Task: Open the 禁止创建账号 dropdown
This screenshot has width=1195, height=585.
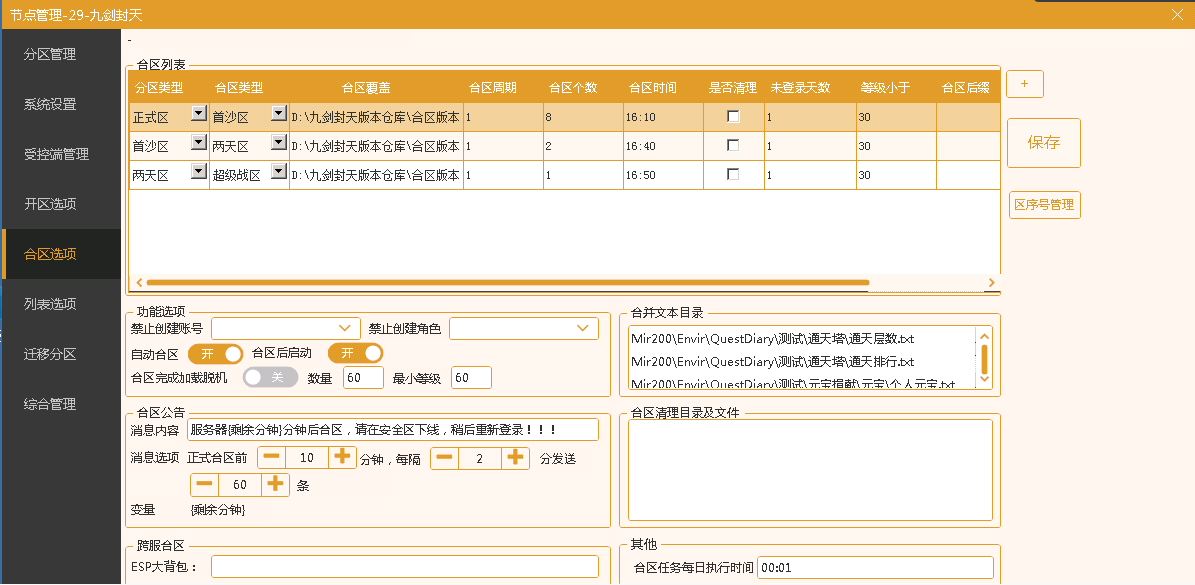Action: coord(286,328)
